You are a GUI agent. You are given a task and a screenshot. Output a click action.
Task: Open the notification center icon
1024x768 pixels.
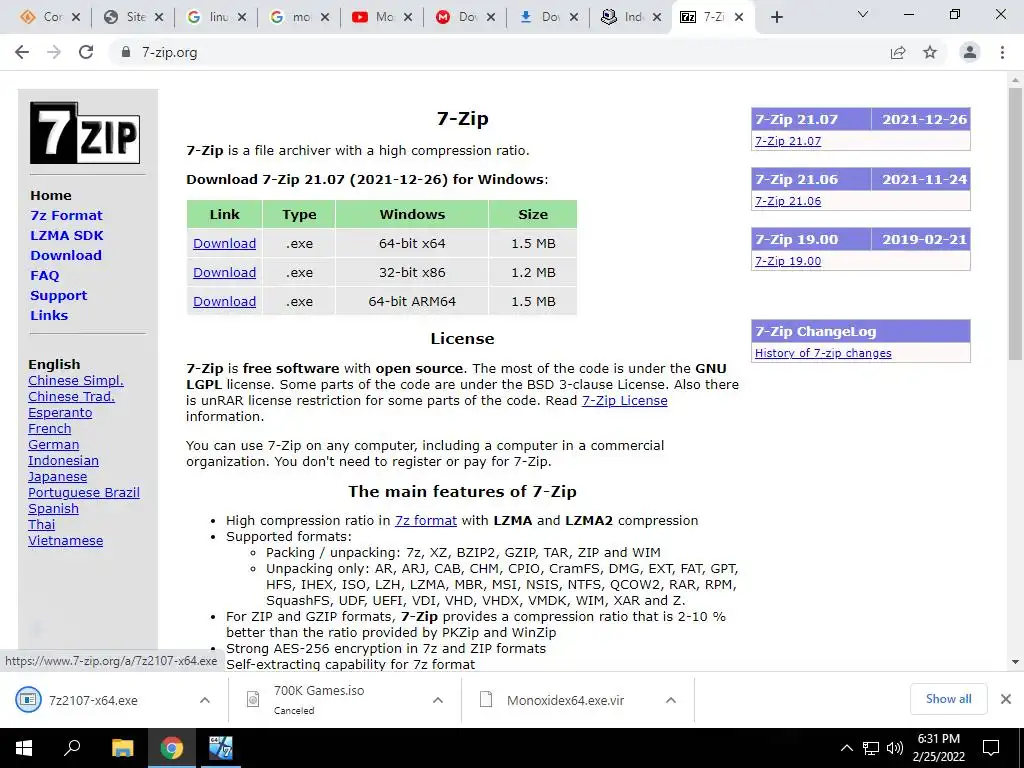pyautogui.click(x=991, y=748)
